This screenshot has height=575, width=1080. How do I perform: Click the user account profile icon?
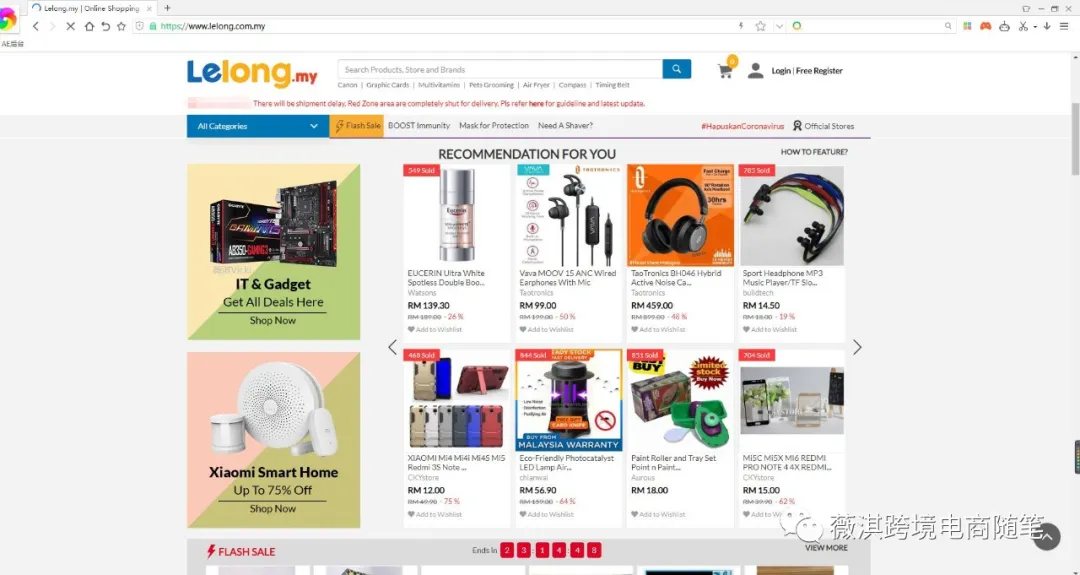pyautogui.click(x=756, y=70)
